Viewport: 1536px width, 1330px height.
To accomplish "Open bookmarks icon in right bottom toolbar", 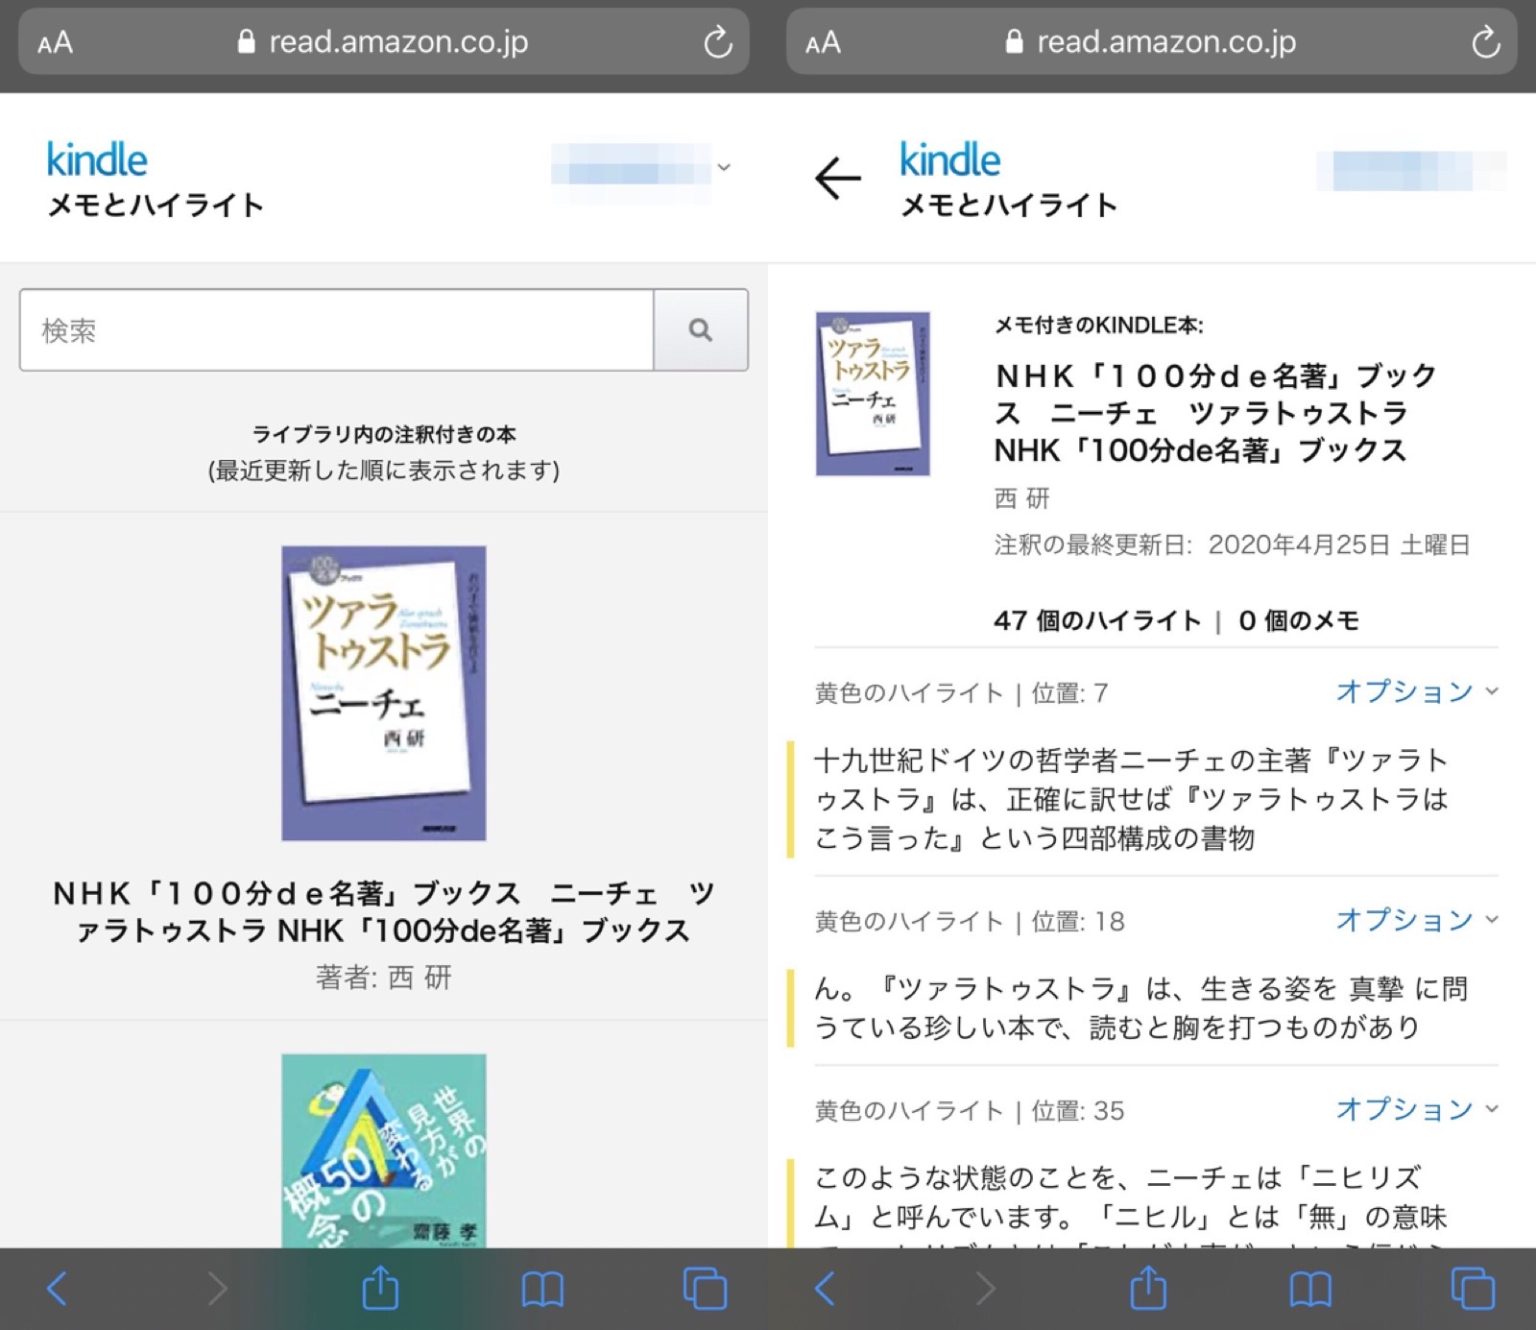I will pyautogui.click(x=1310, y=1289).
